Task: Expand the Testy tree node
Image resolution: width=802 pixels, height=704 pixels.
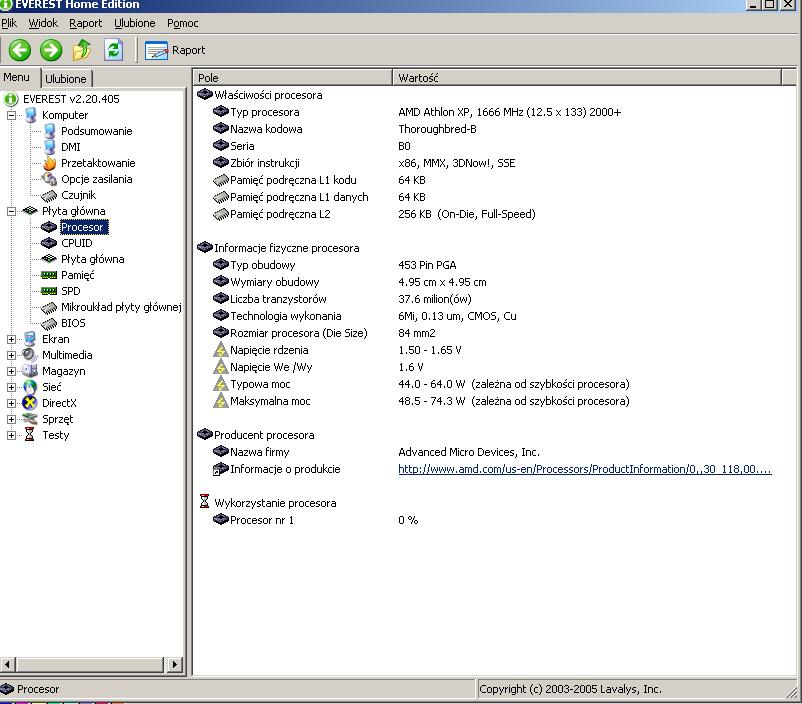Action: 11,435
